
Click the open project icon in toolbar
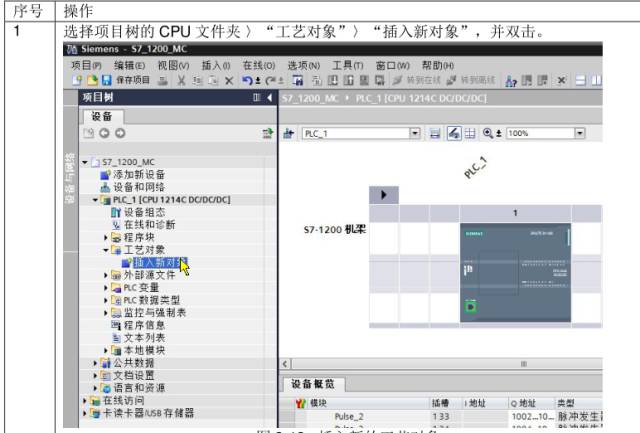[x=92, y=80]
